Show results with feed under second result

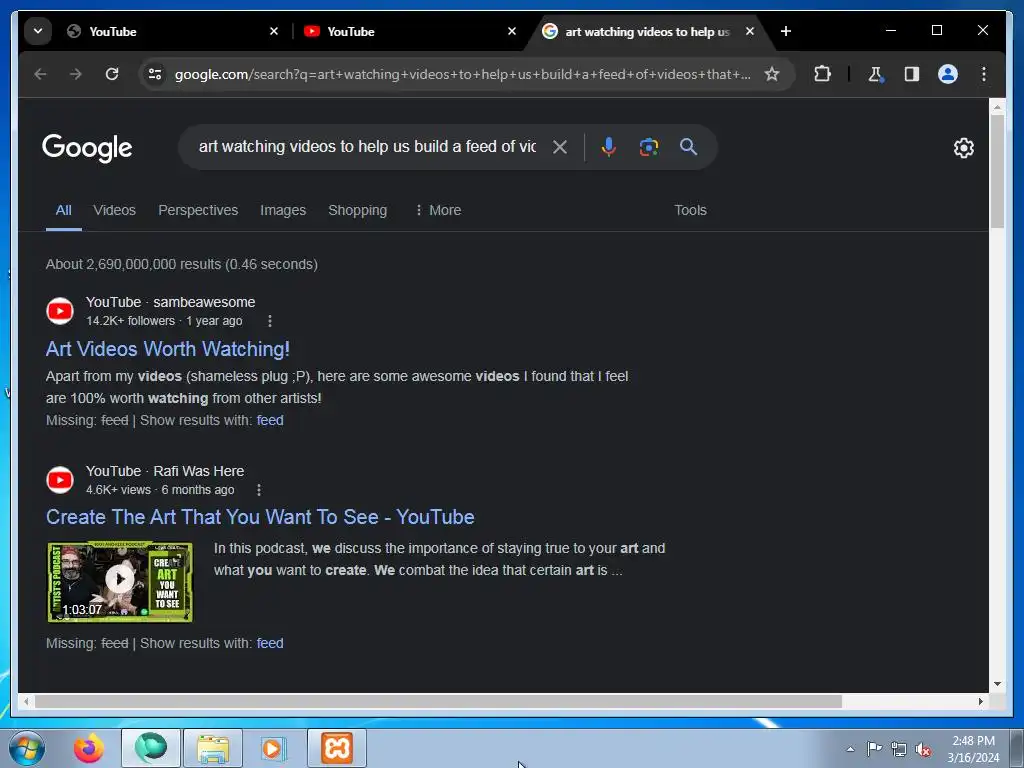tap(270, 643)
